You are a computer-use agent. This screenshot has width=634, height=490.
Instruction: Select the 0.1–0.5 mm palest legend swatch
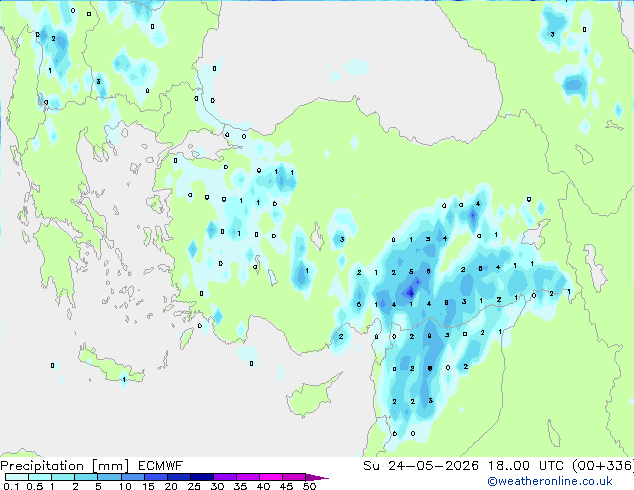(x=17, y=477)
